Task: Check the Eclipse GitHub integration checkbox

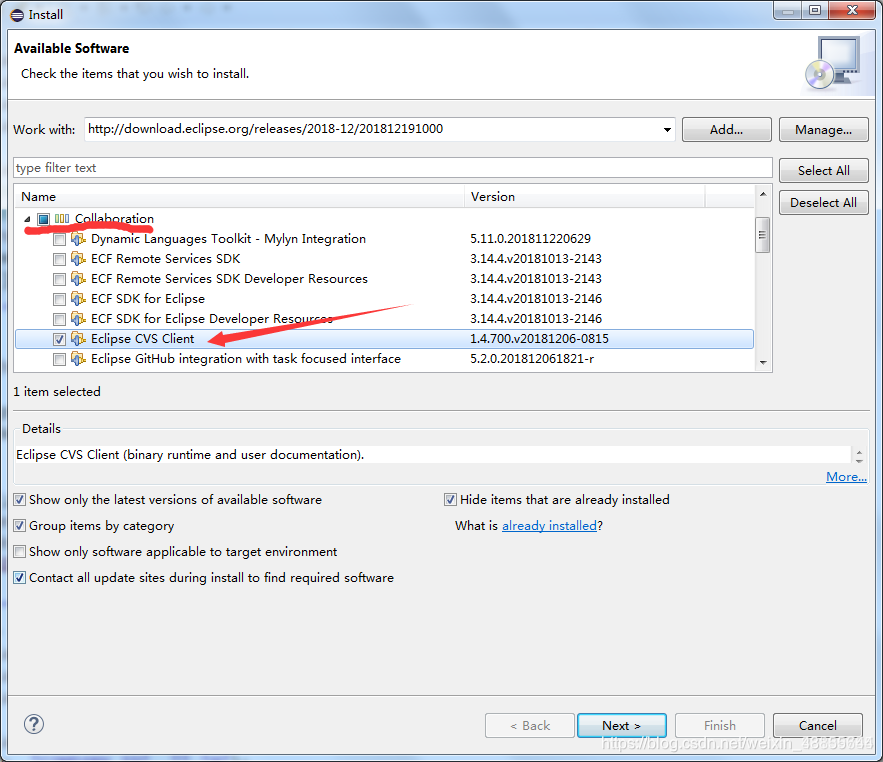Action: 59,359
